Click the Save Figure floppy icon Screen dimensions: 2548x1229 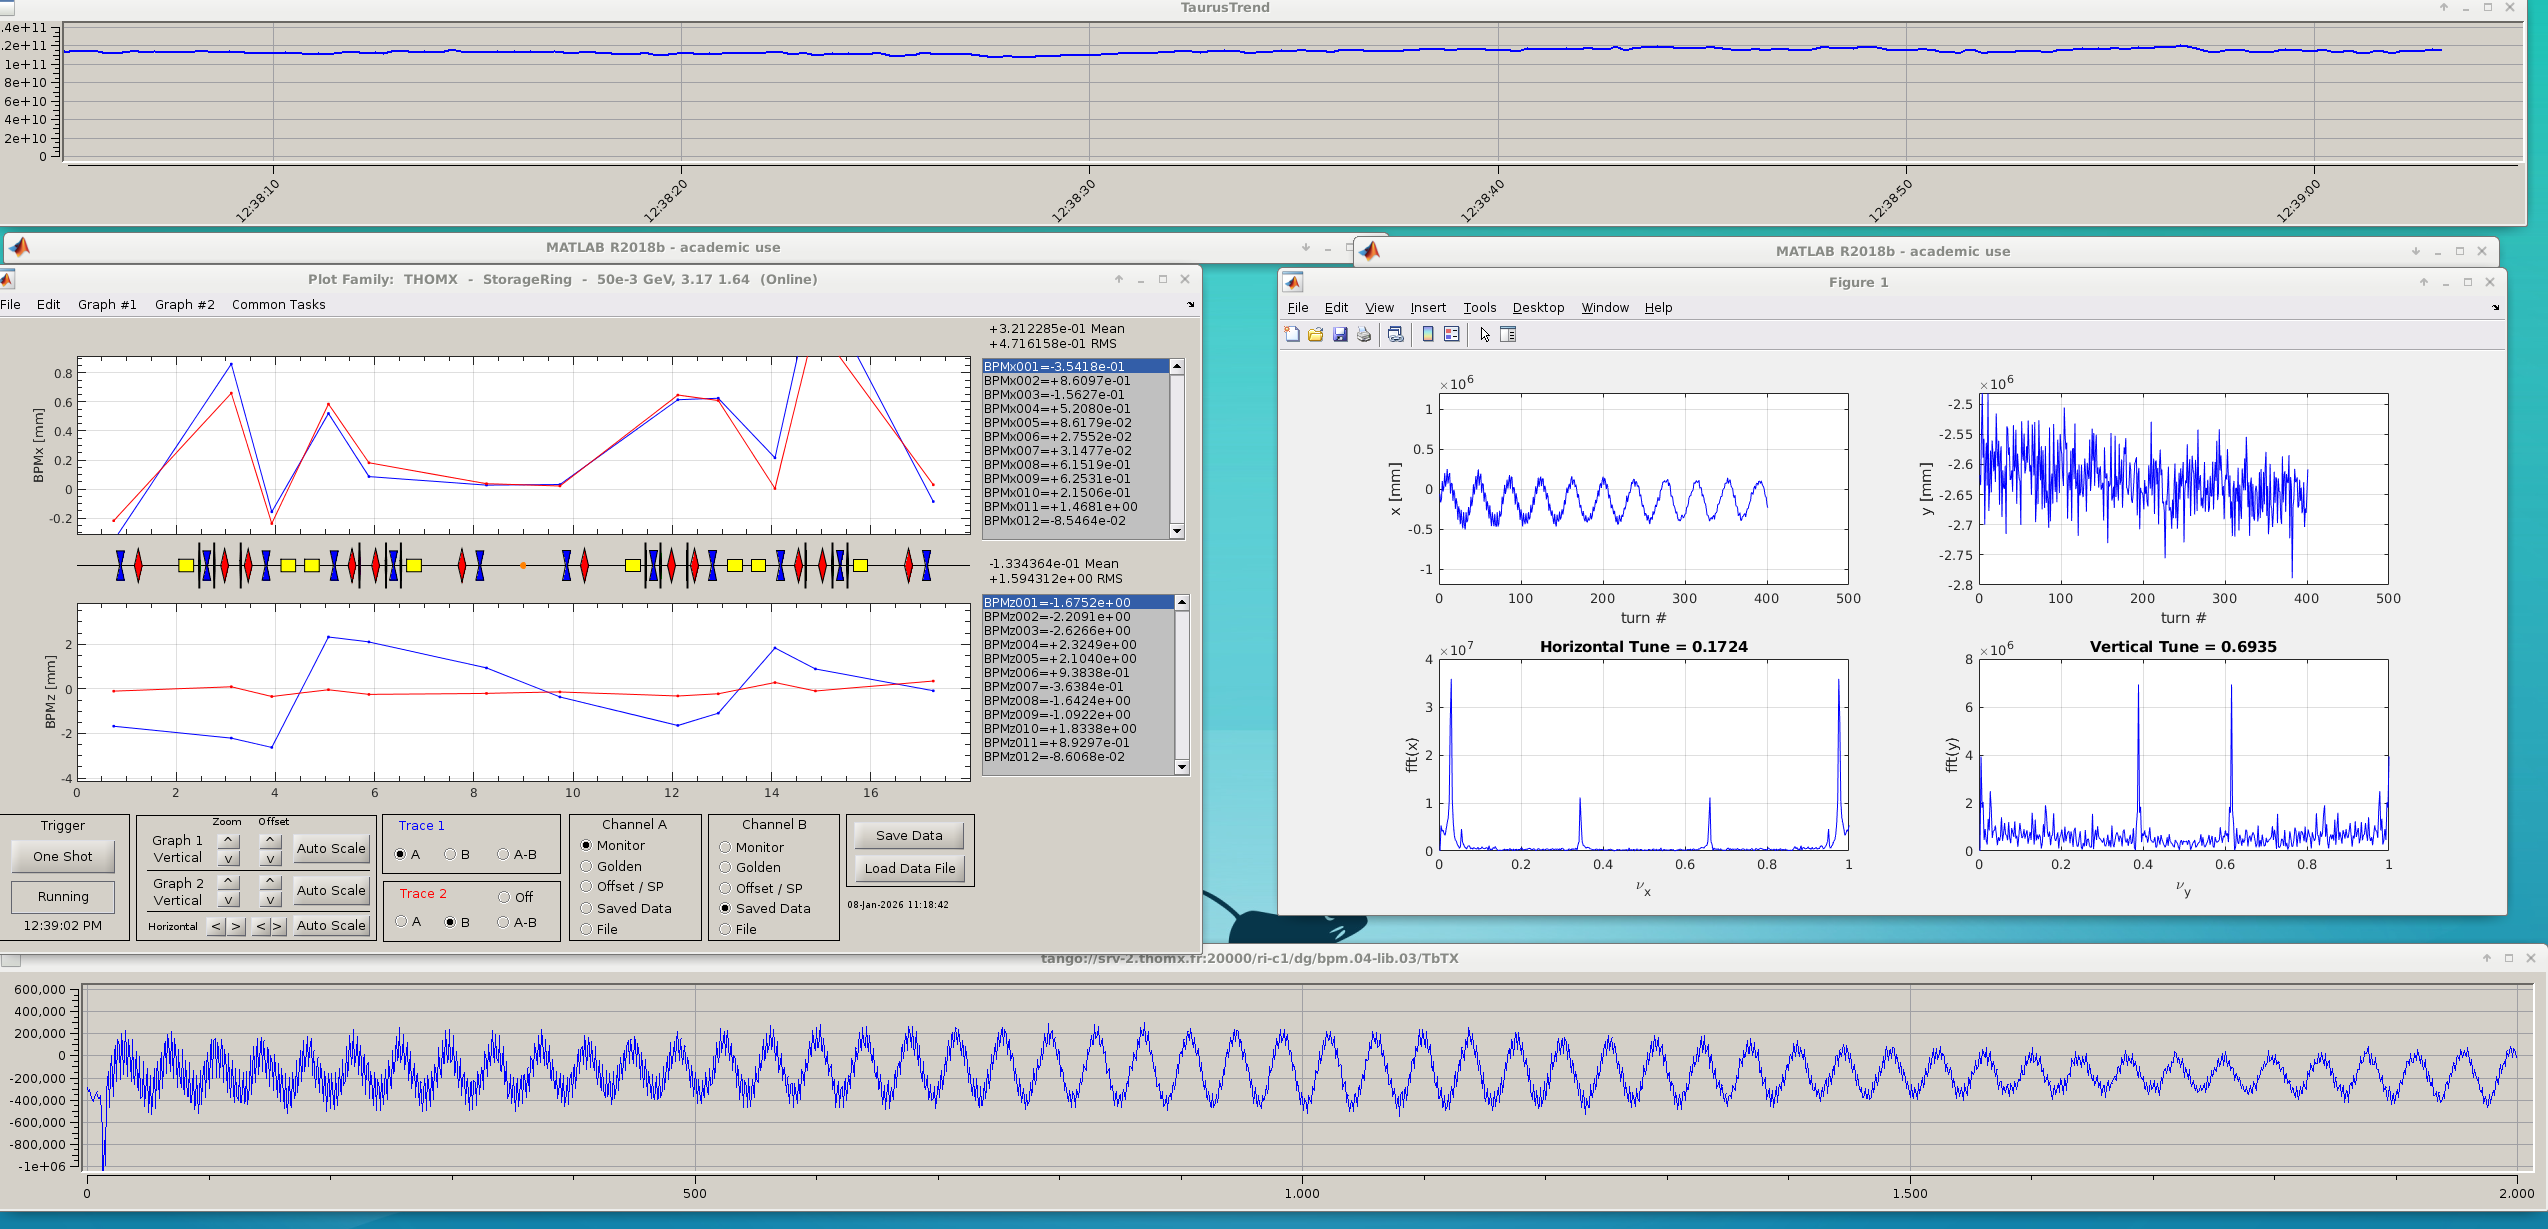click(x=1340, y=335)
